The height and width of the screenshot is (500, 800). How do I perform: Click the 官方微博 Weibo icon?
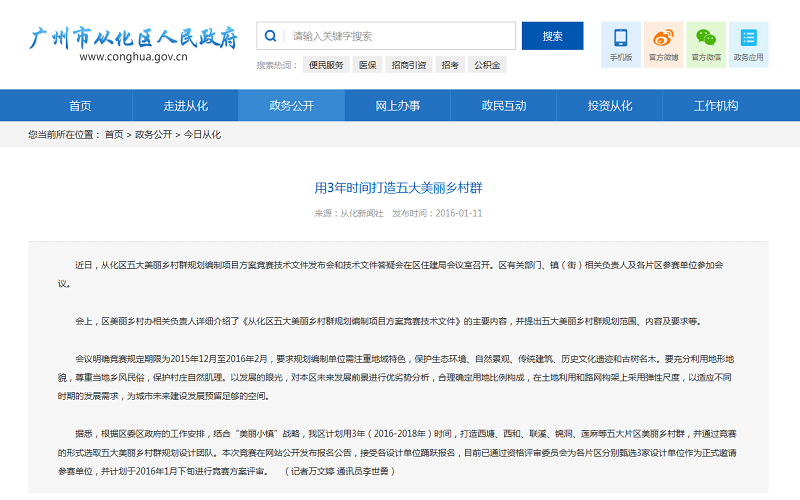point(663,43)
